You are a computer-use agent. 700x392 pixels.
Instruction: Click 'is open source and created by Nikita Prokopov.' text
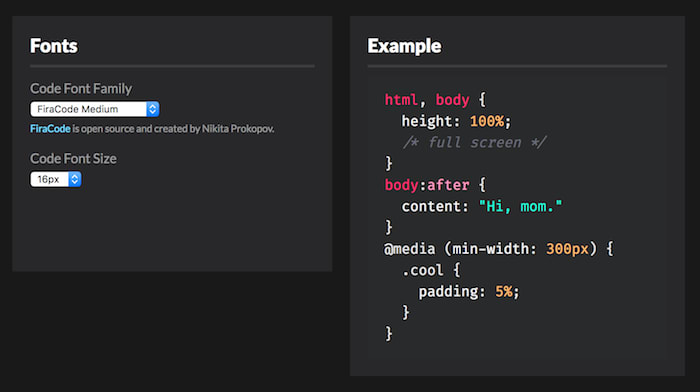(x=173, y=129)
